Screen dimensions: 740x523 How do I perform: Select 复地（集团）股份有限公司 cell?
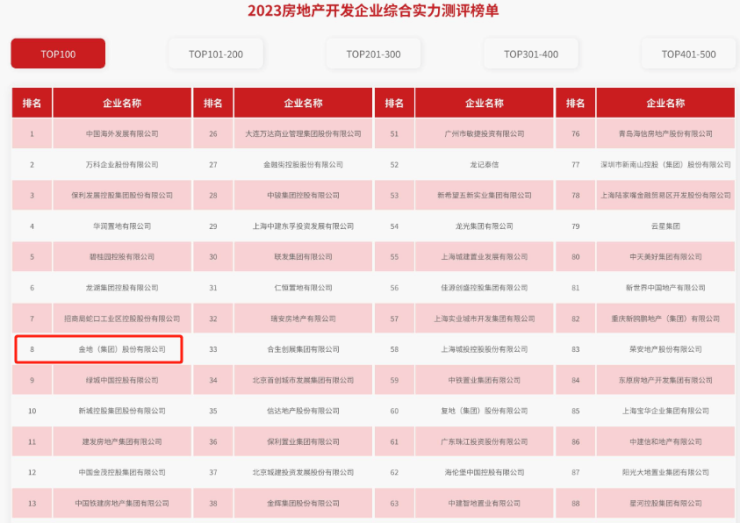(x=485, y=411)
